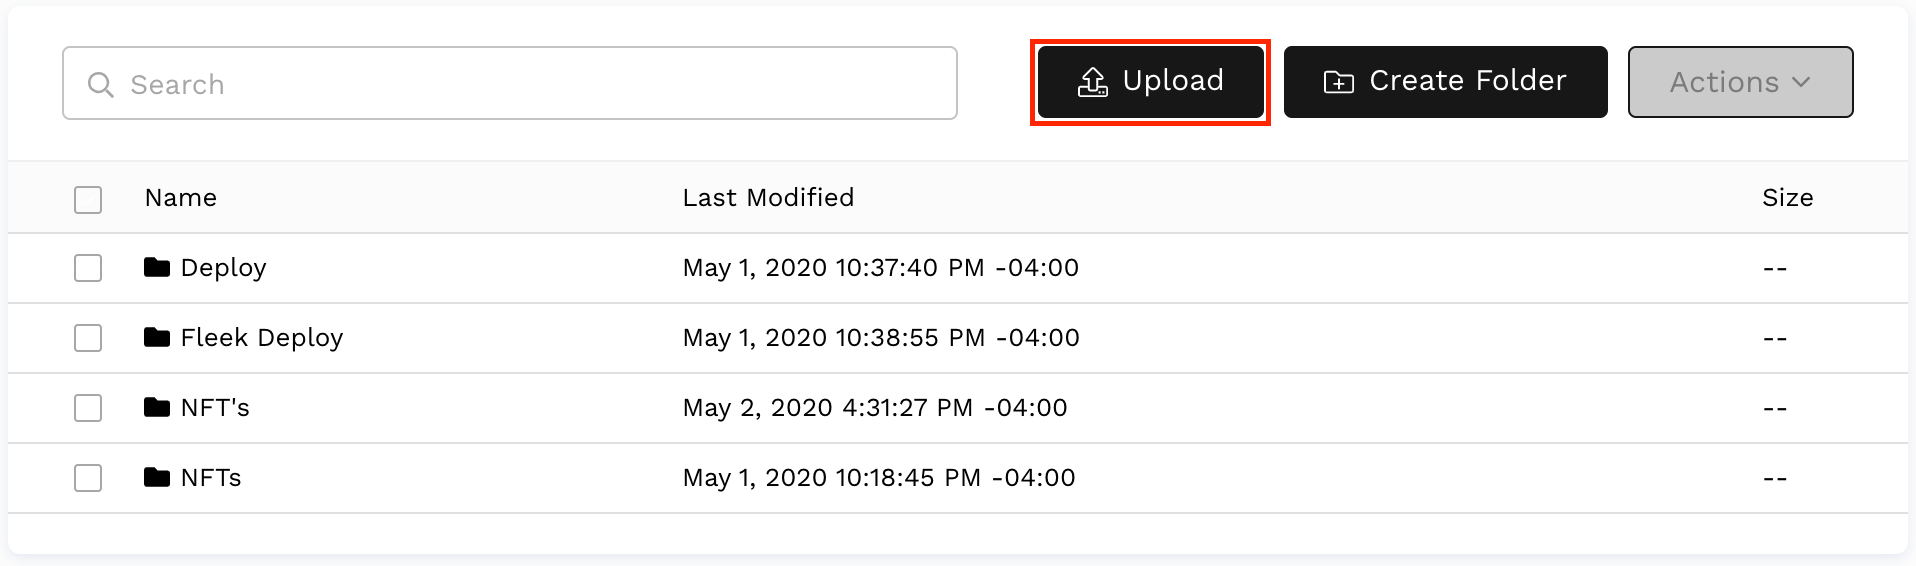This screenshot has height=566, width=1916.
Task: Tick the checkbox beside NFT's folder
Action: pos(88,408)
